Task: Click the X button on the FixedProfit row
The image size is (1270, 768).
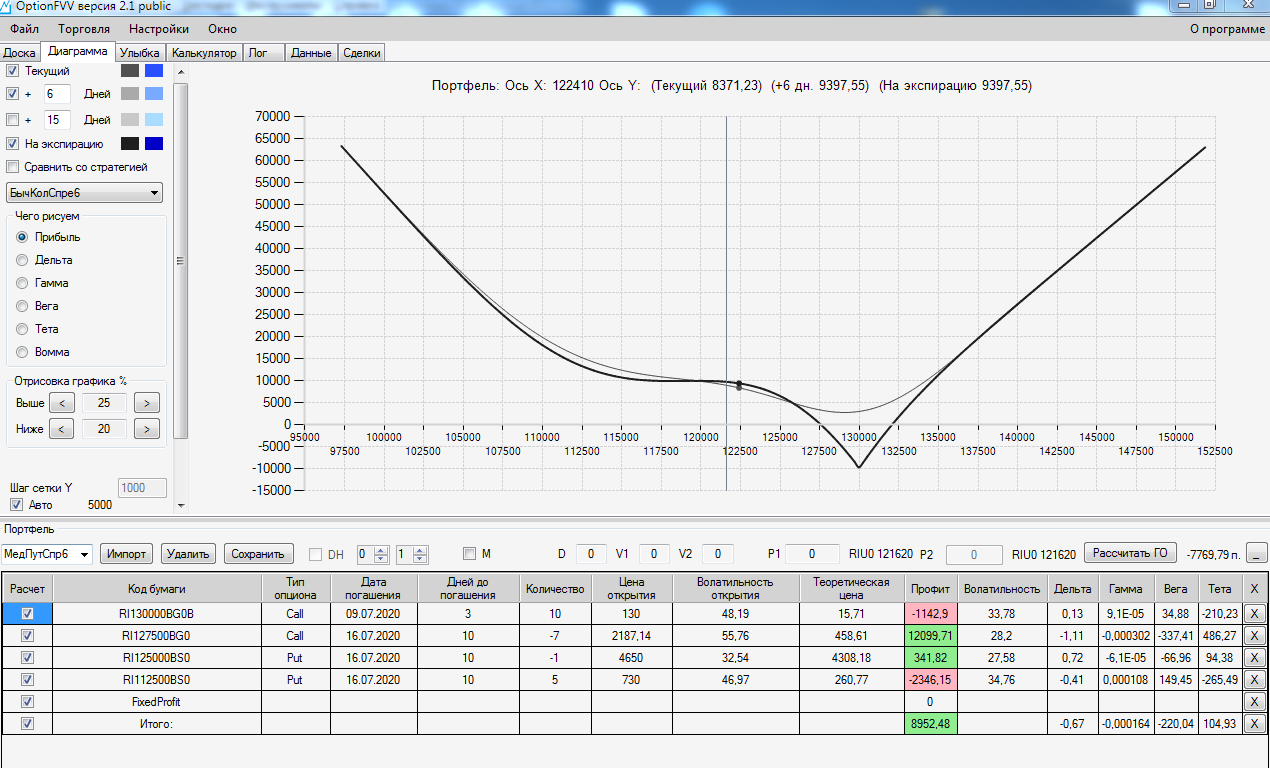Action: (1254, 702)
